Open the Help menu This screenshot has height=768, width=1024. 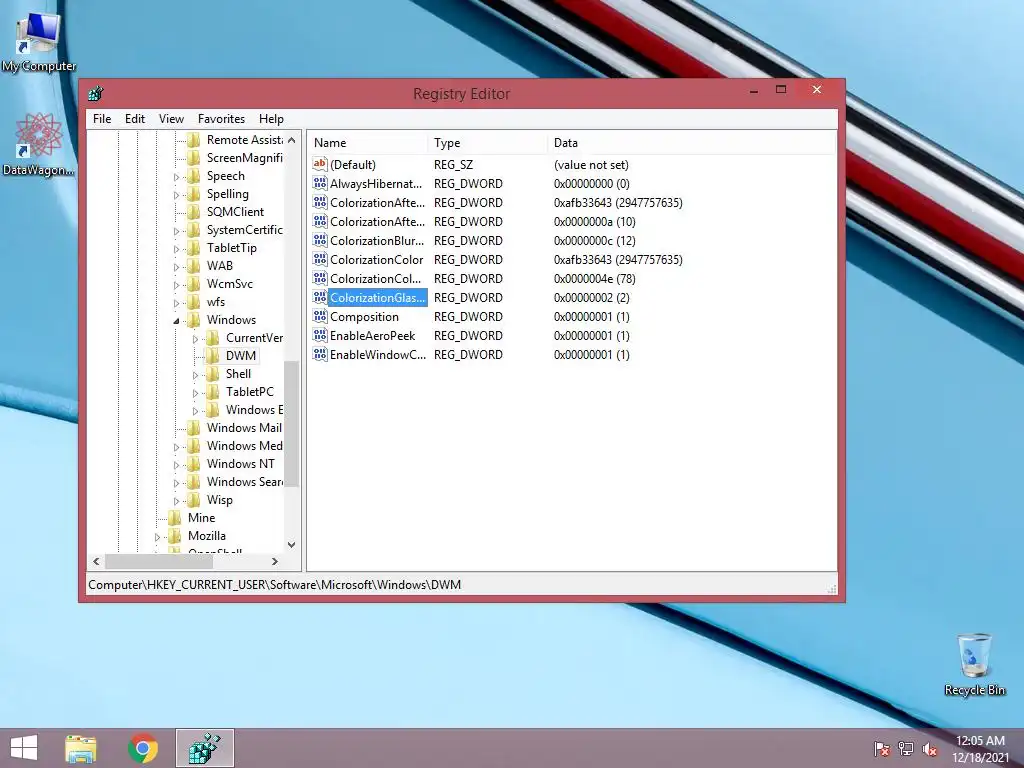(x=271, y=119)
